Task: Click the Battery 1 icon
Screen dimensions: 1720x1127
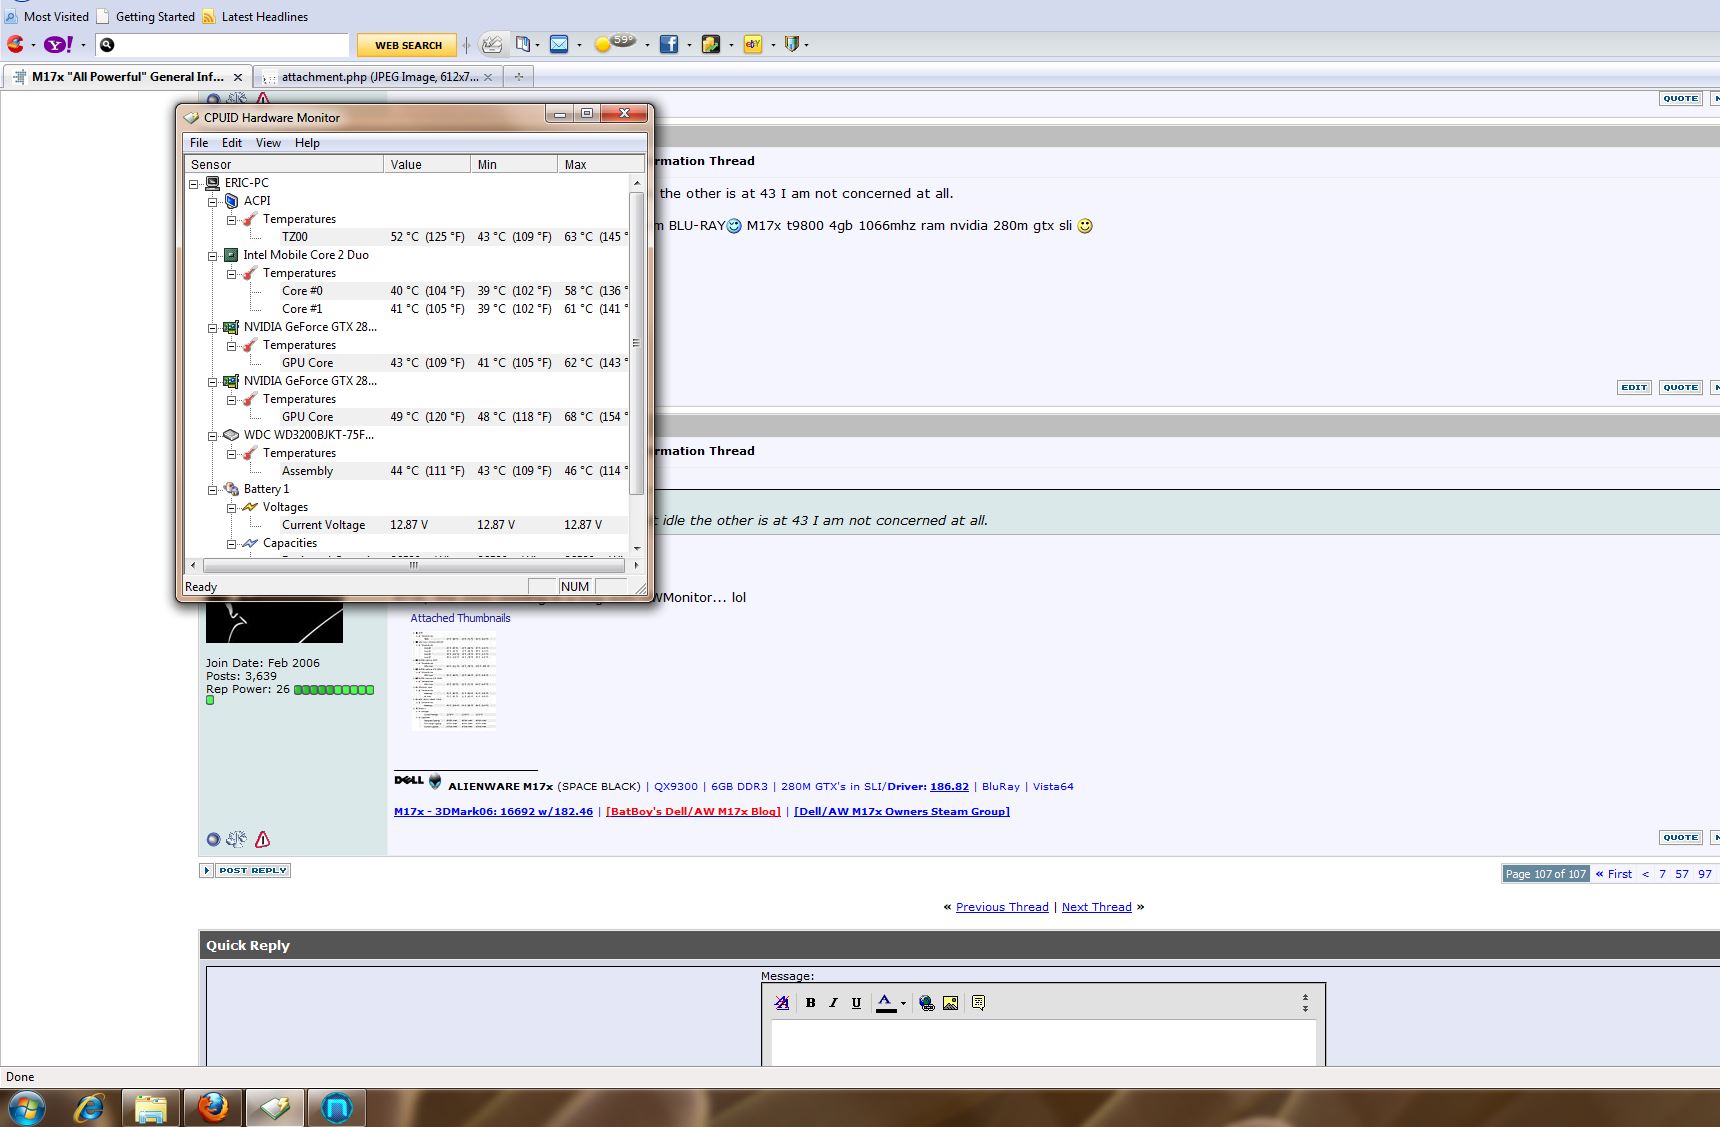Action: (231, 489)
